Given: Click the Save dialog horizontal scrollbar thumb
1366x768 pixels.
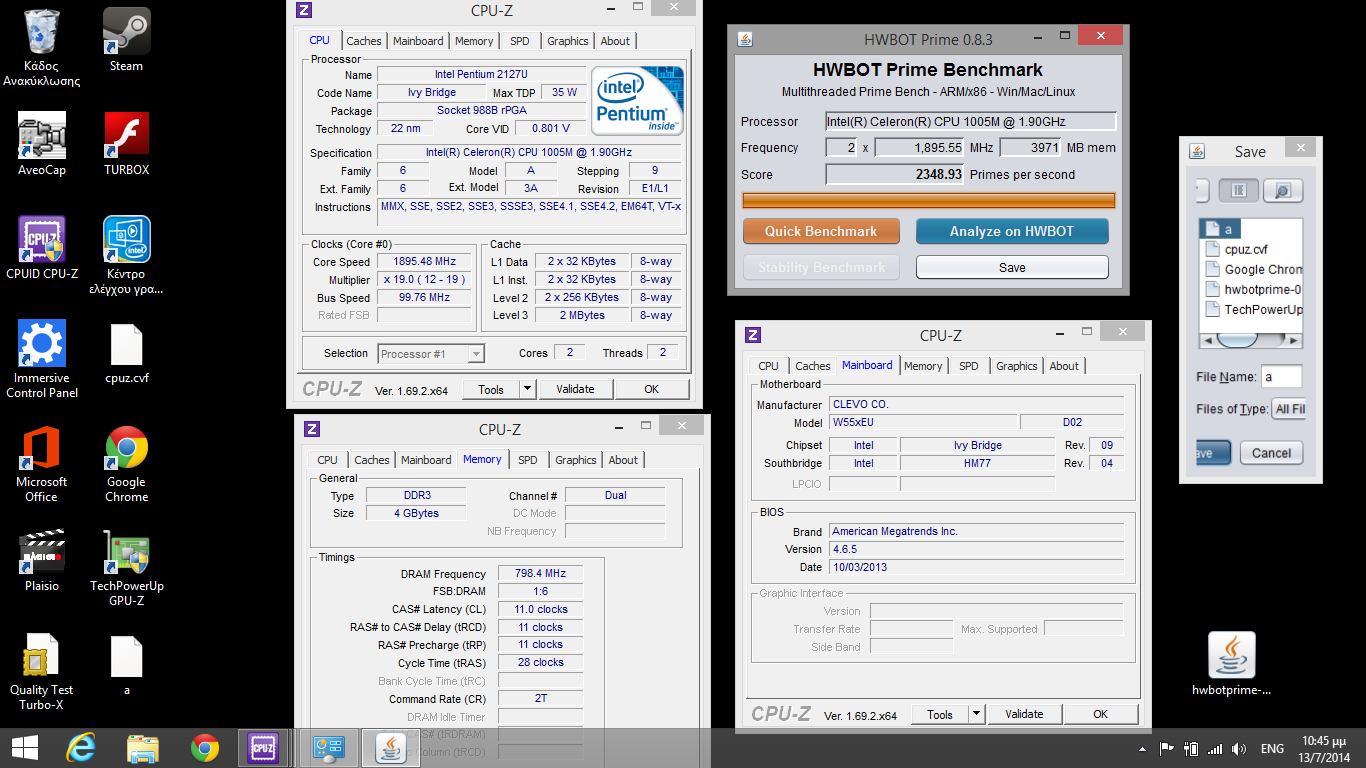Looking at the screenshot, I should tap(1235, 340).
